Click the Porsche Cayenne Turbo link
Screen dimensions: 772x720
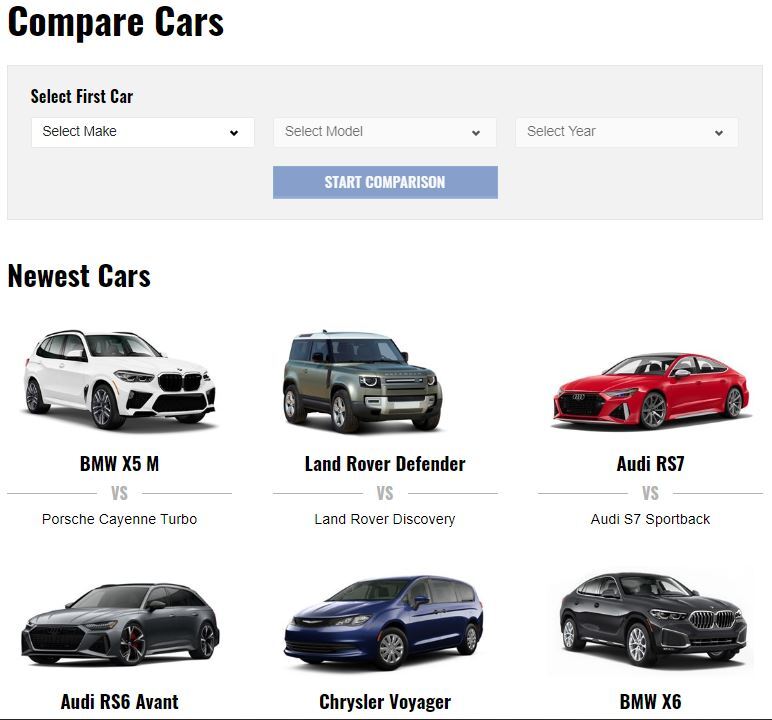(x=119, y=519)
